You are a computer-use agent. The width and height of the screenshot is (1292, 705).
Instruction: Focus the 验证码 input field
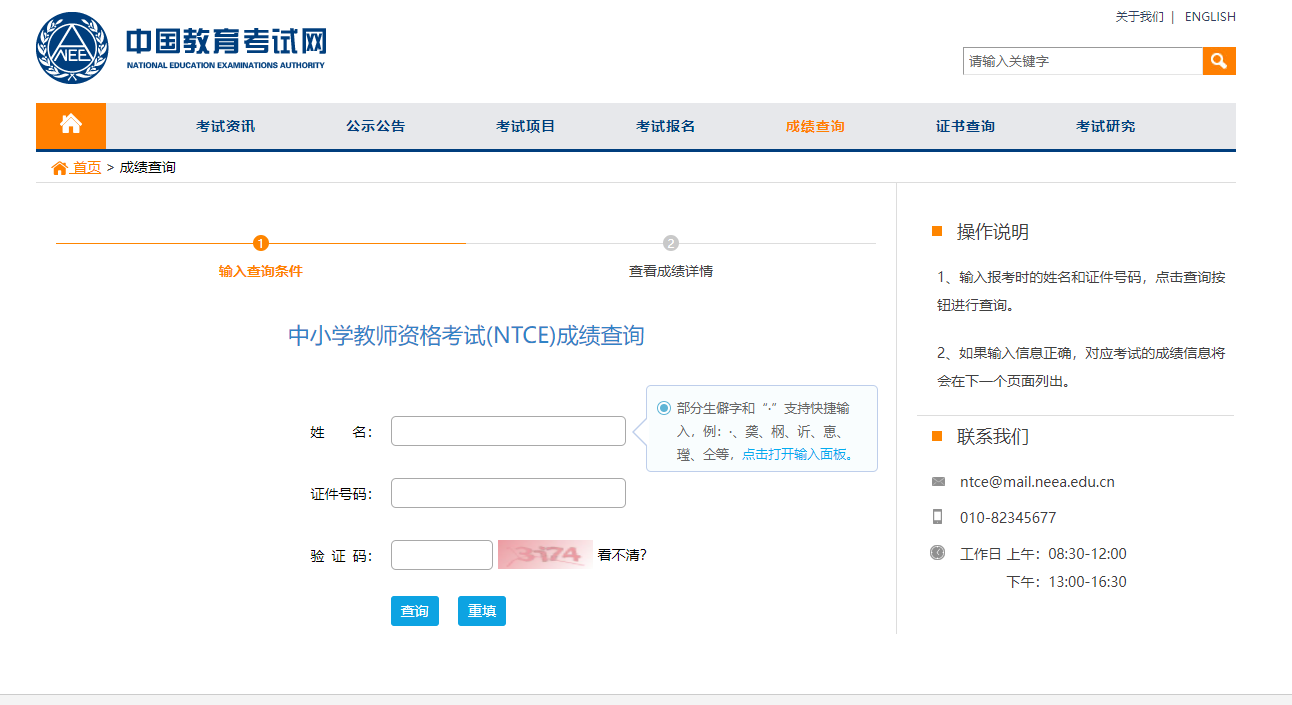click(x=442, y=555)
